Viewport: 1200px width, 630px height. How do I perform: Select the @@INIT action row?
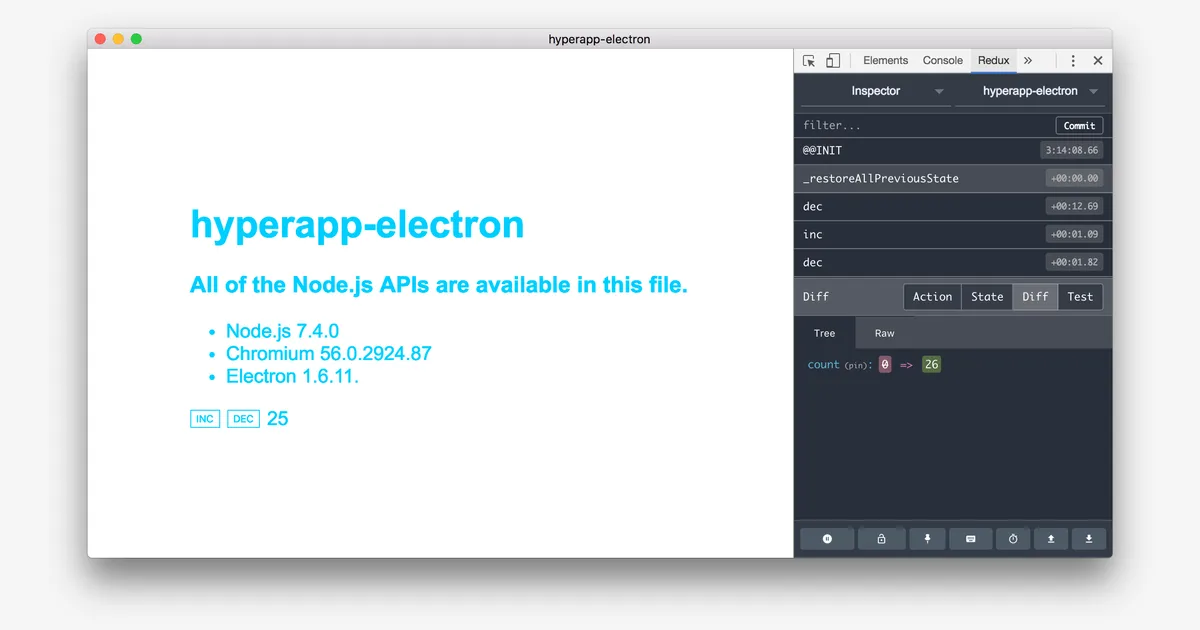pos(953,151)
